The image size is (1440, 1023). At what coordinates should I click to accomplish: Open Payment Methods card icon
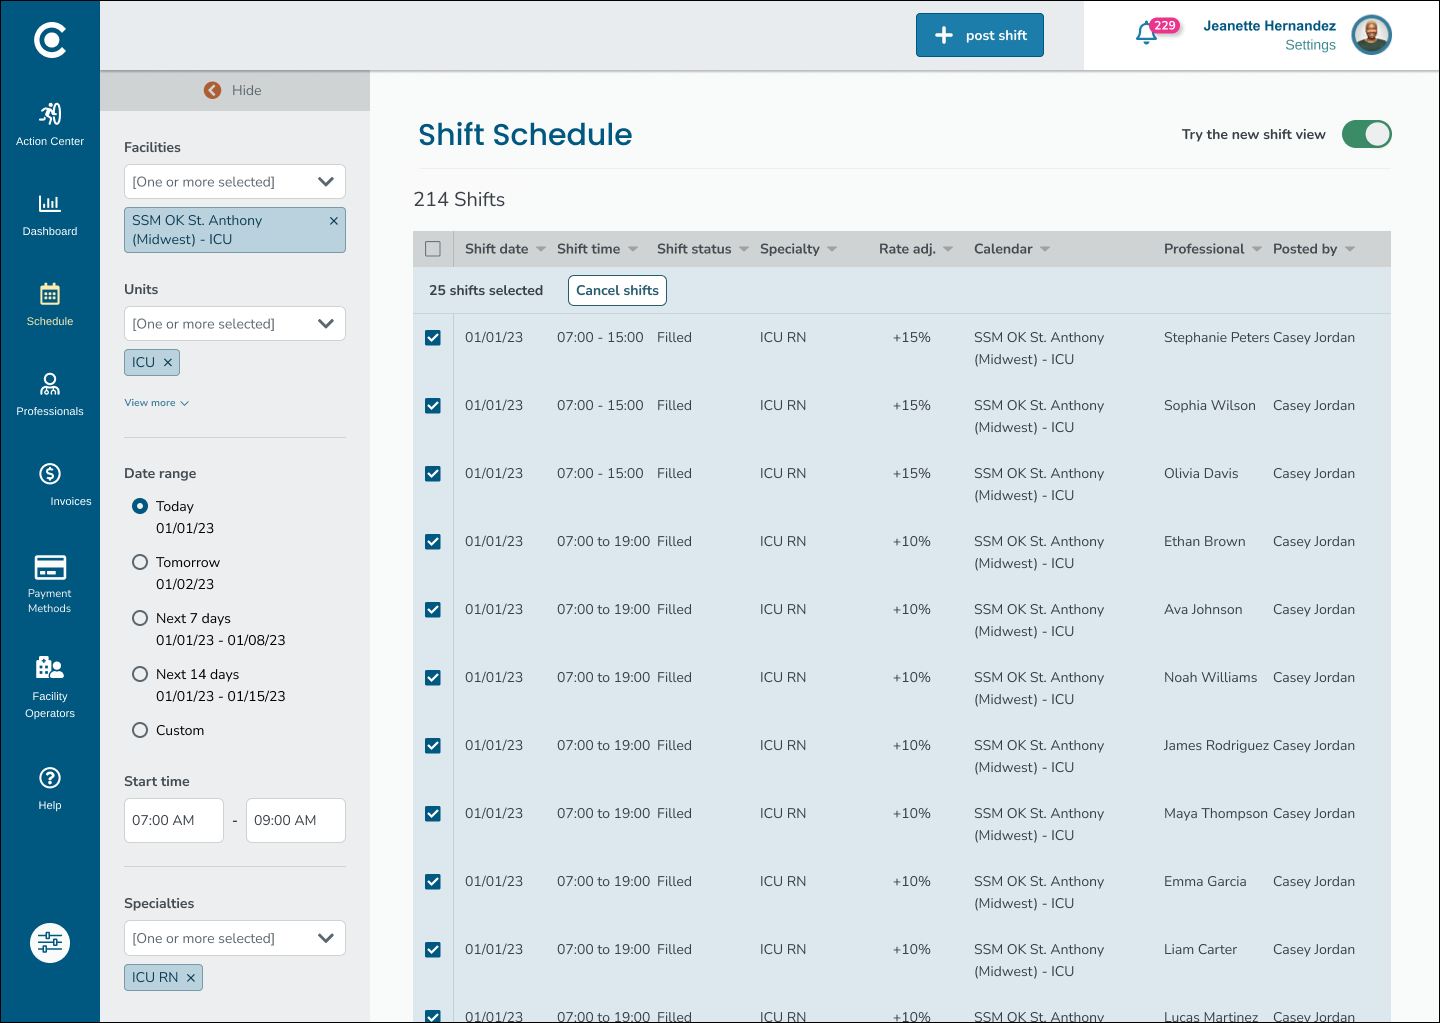(x=50, y=567)
